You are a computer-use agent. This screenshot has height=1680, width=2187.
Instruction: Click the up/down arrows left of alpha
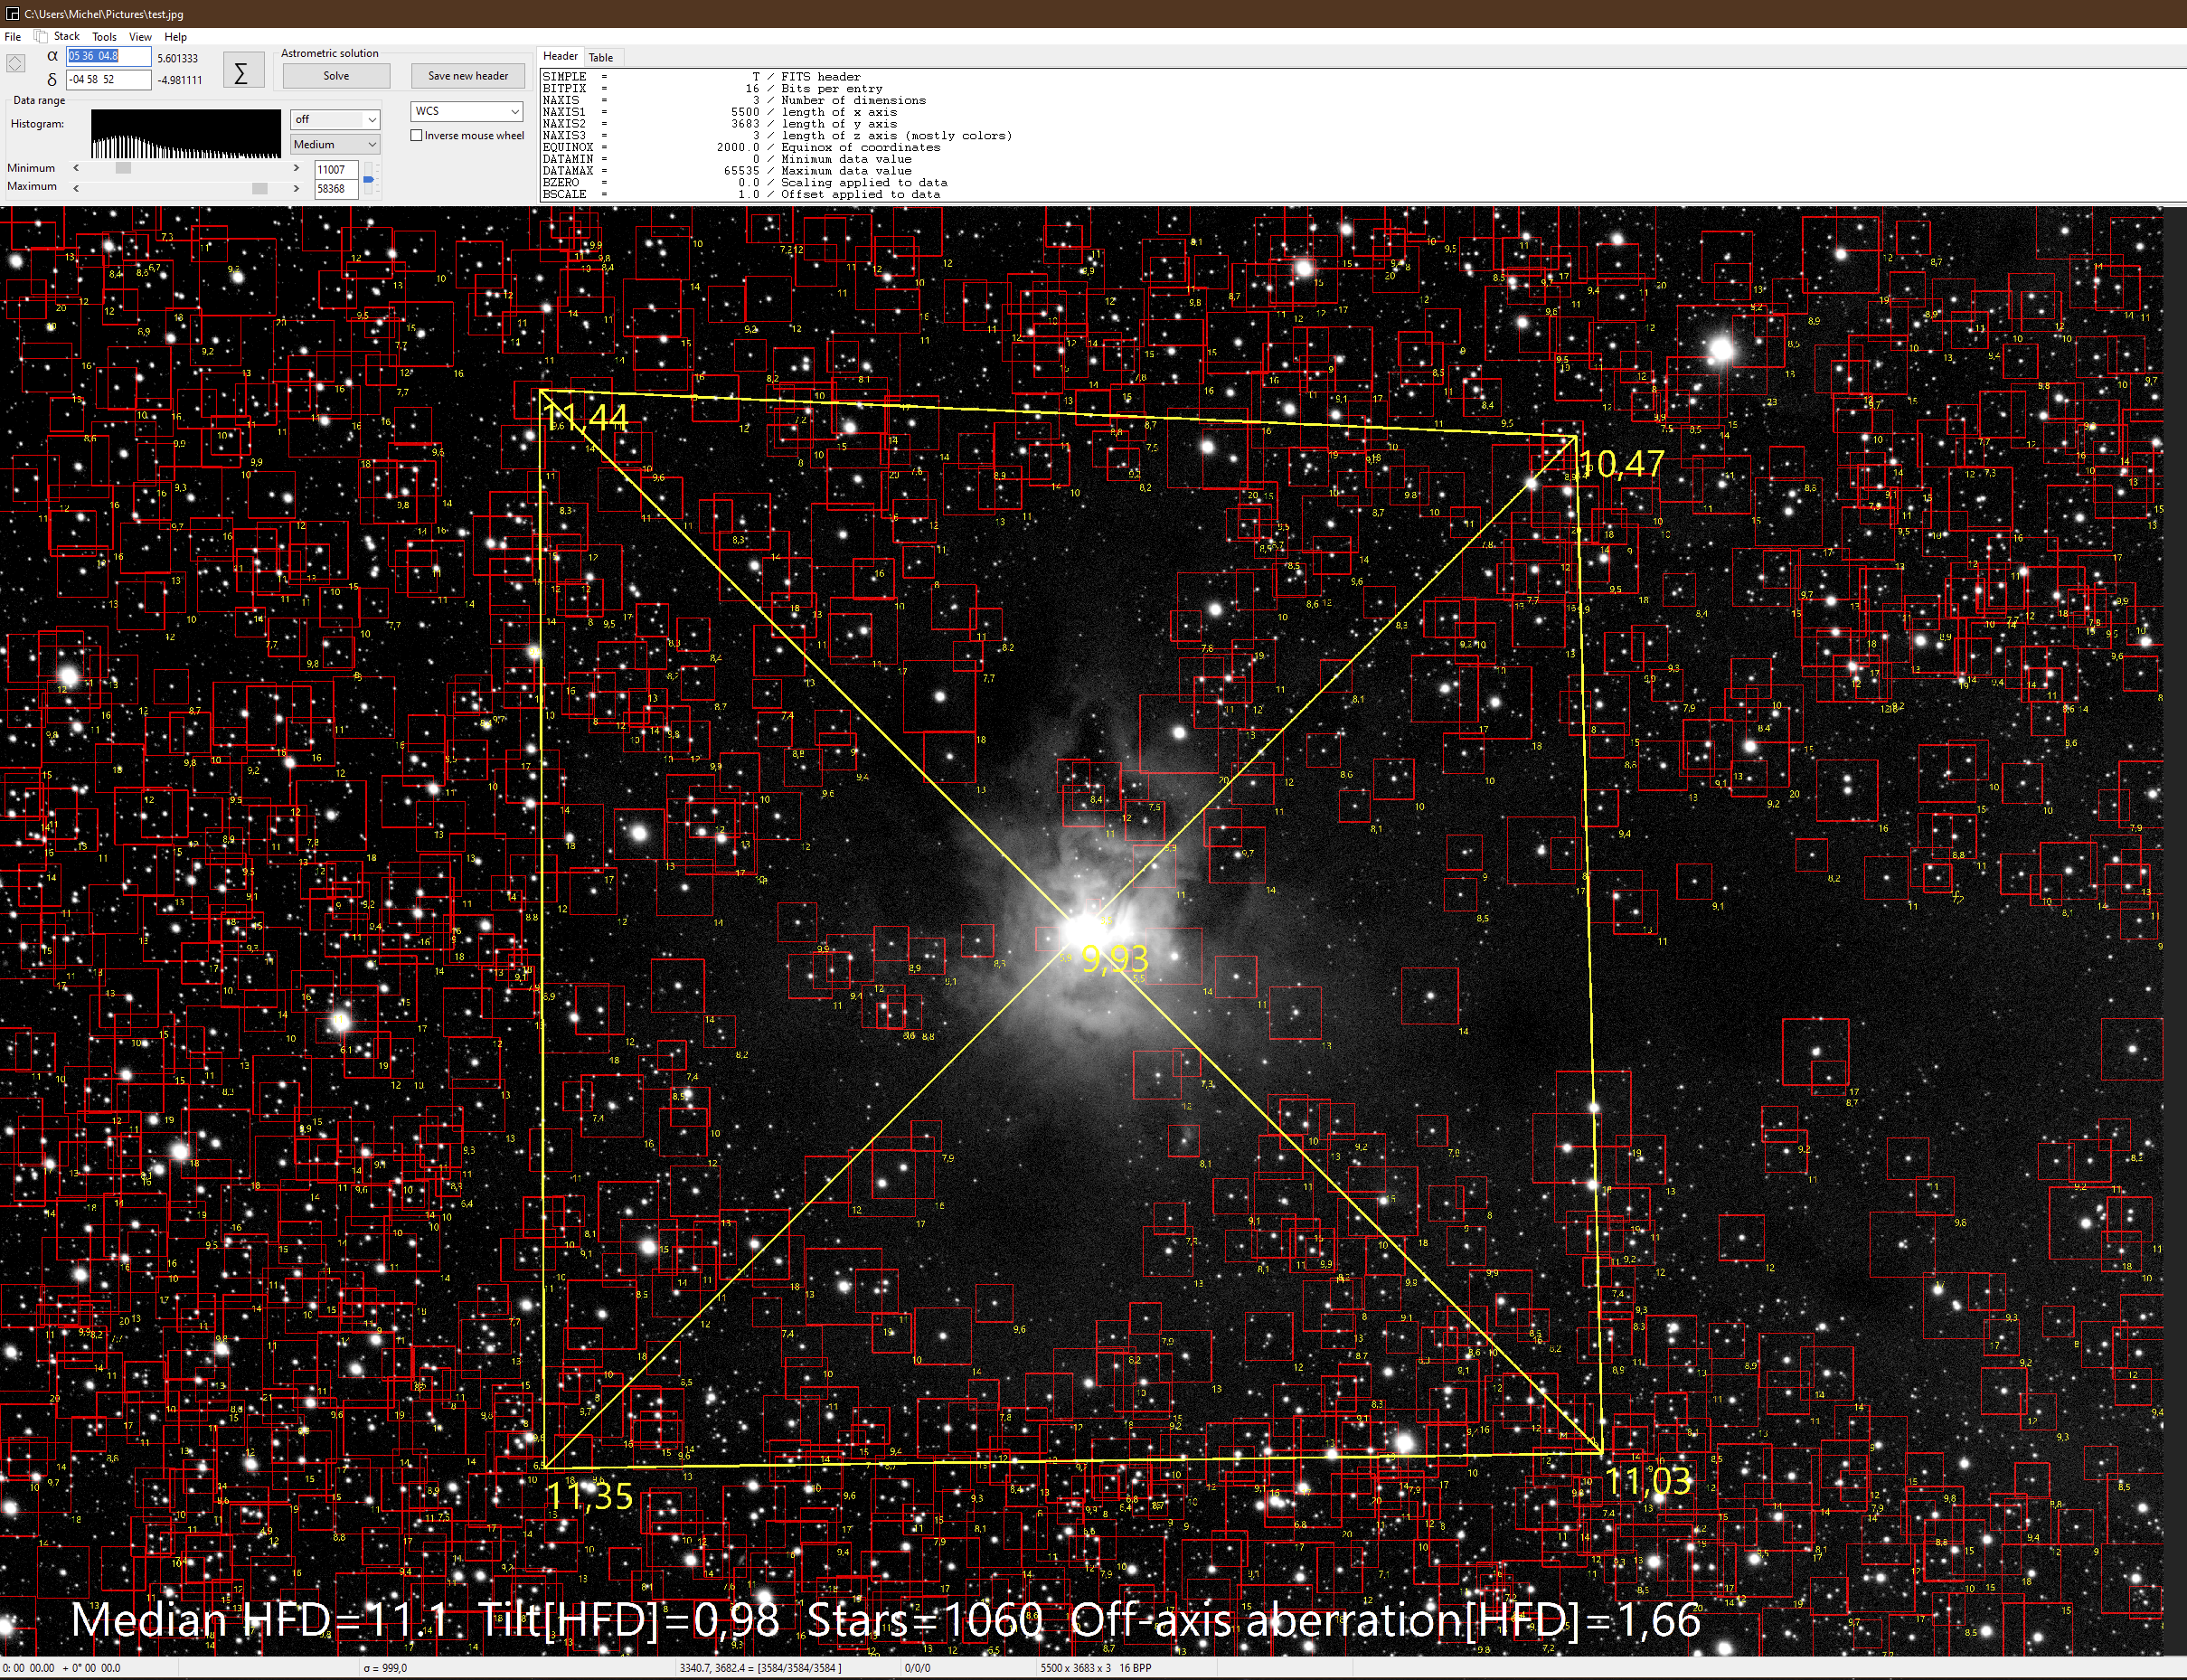[16, 63]
